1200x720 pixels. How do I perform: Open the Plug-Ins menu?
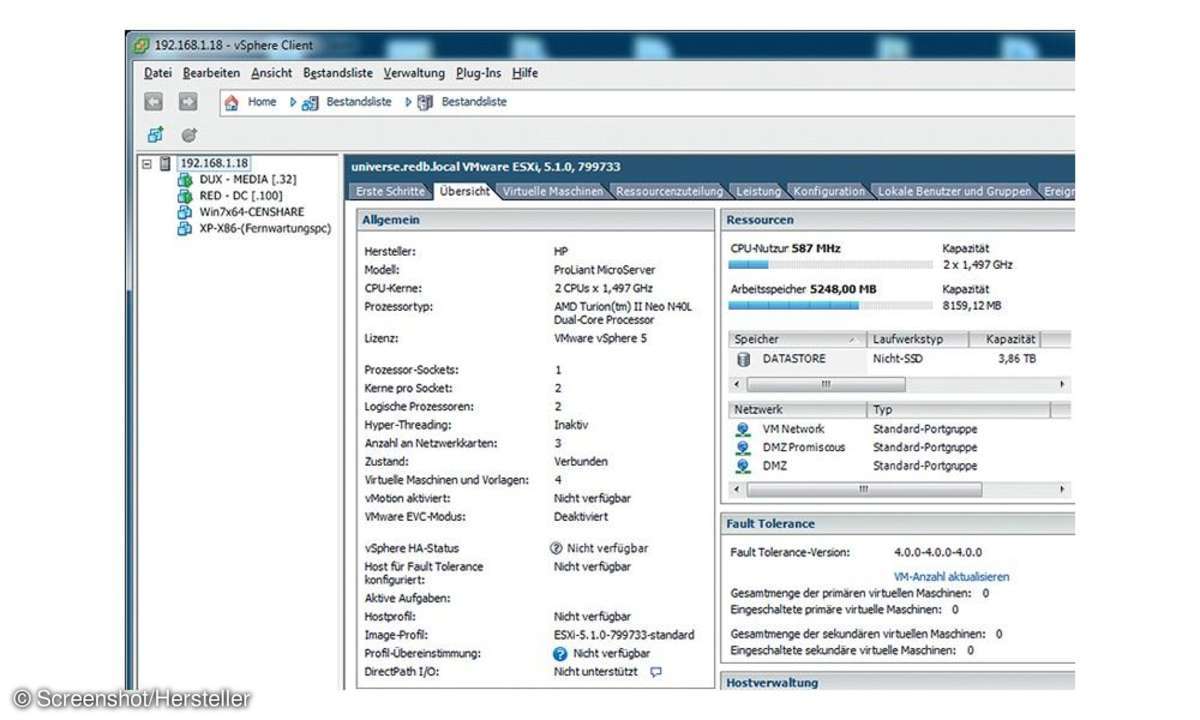pyautogui.click(x=479, y=73)
